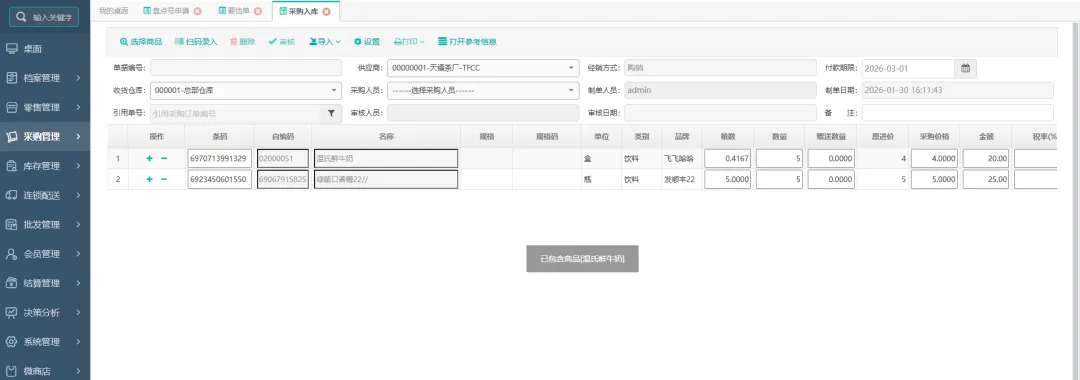
Task: Close the 要货单 tab
Action: point(258,11)
